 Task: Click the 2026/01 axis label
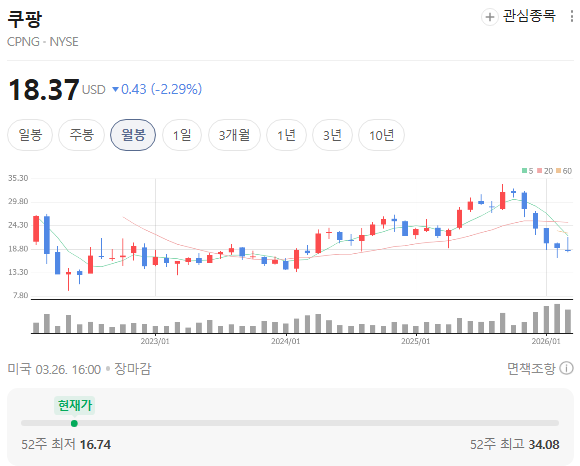pyautogui.click(x=546, y=341)
